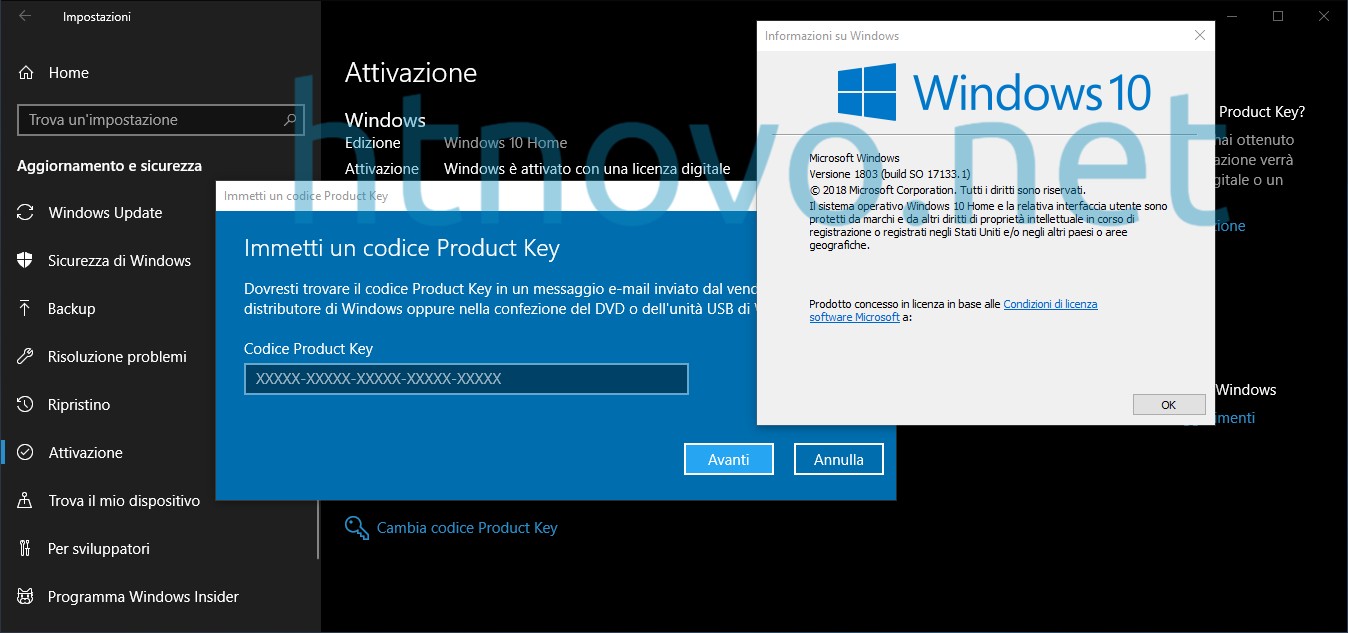Open Programma Windows Insider section
This screenshot has height=633, width=1348.
pyautogui.click(x=143, y=596)
